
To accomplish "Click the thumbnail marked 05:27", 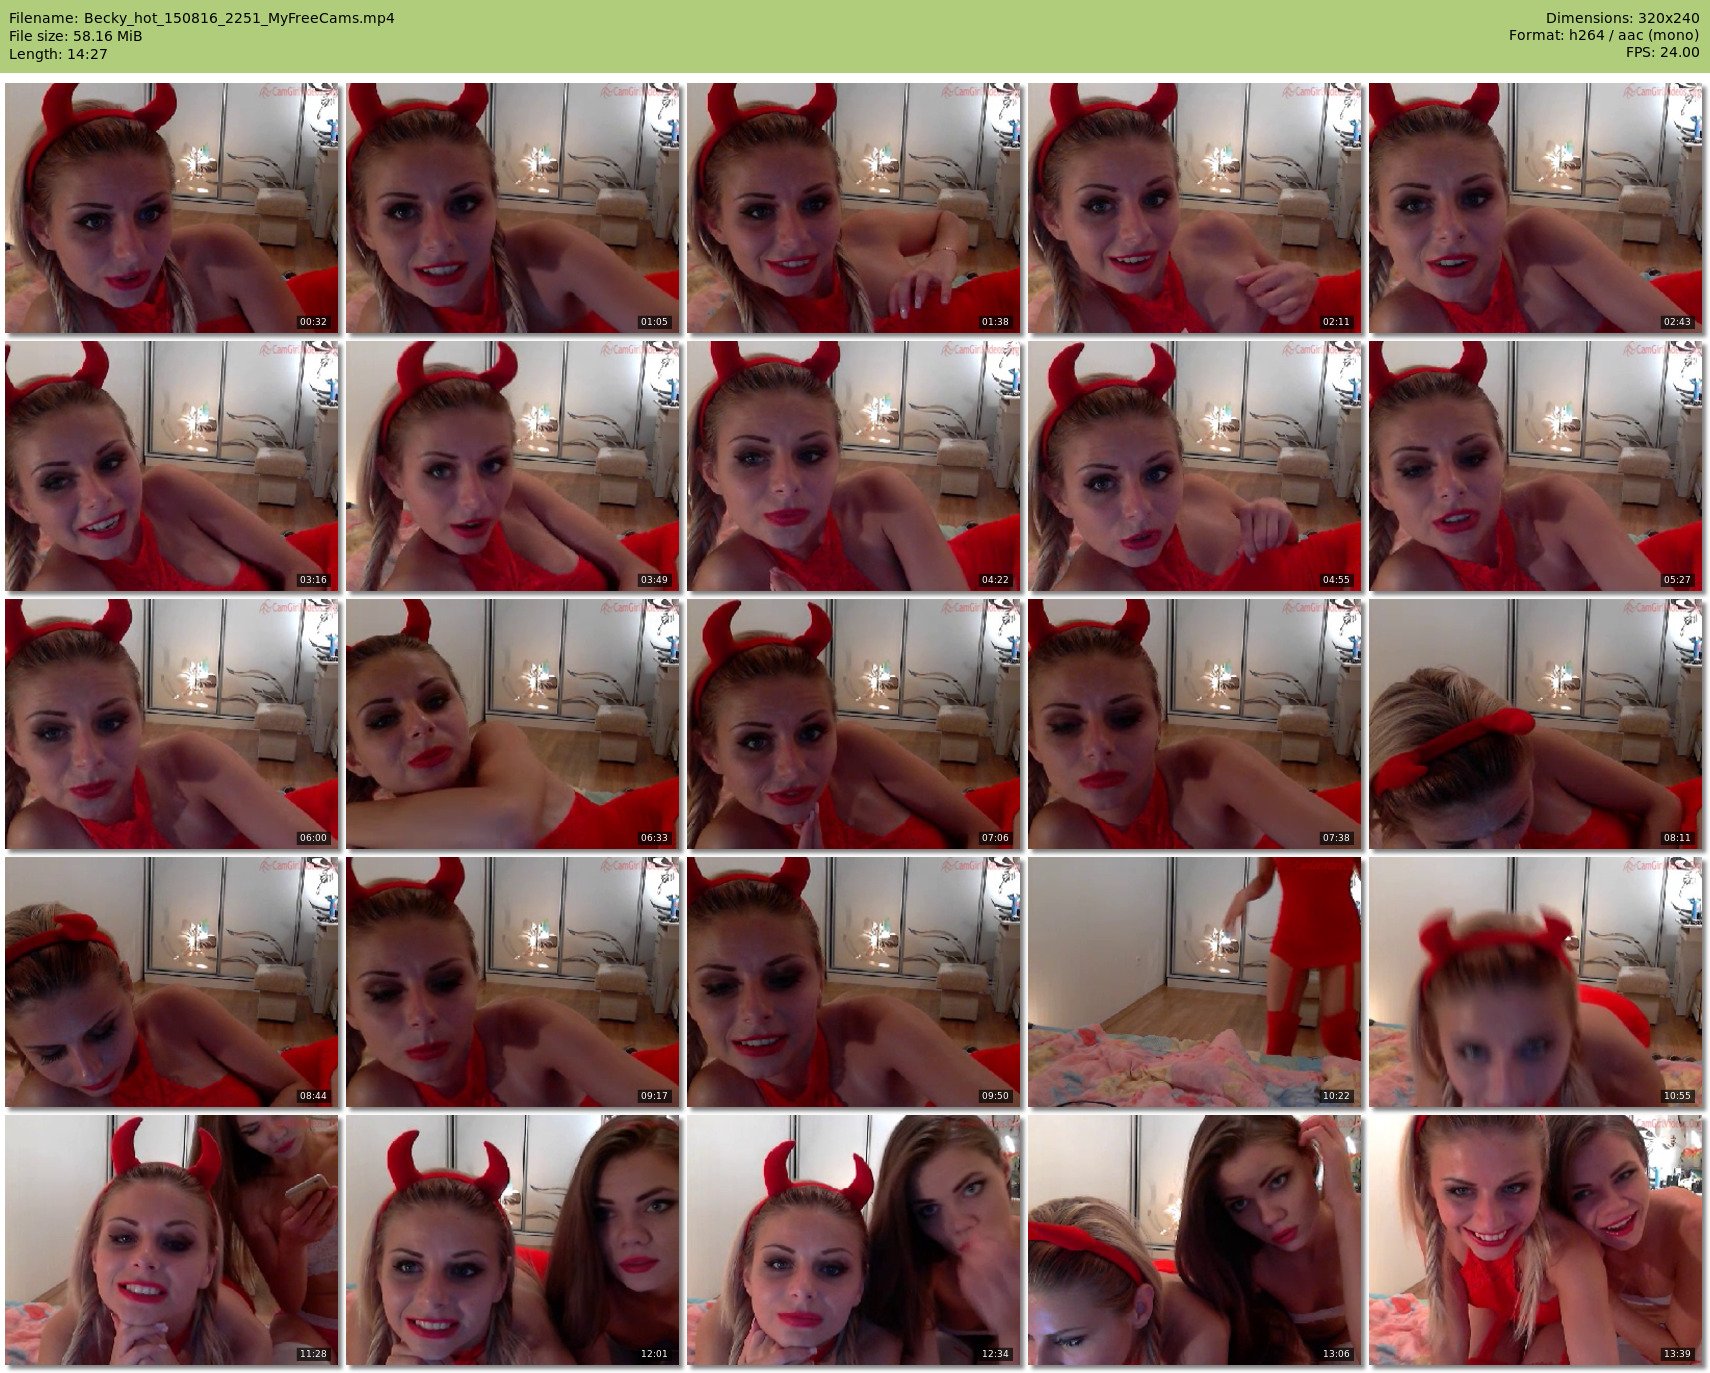I will pyautogui.click(x=1535, y=466).
